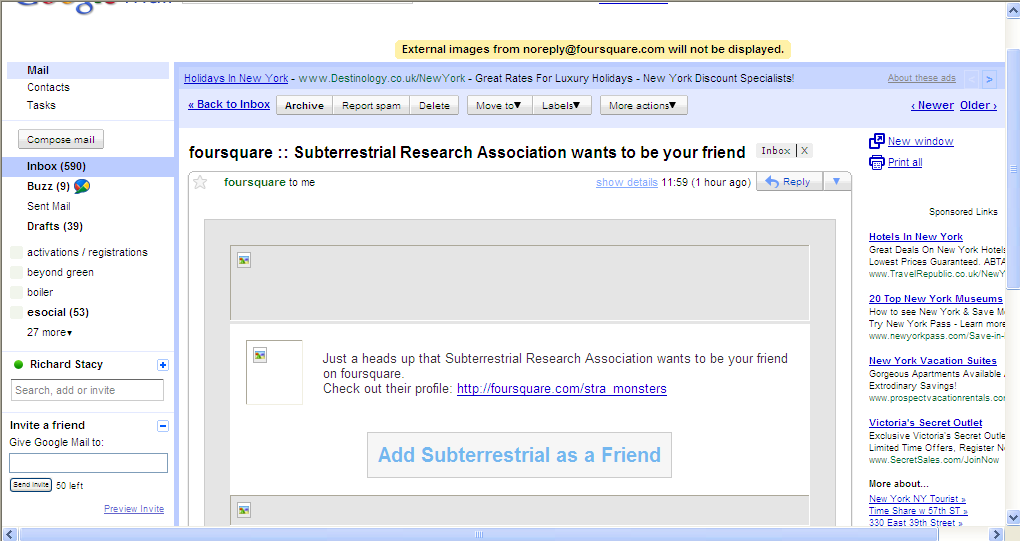Click the beyond green label color box

16,272
